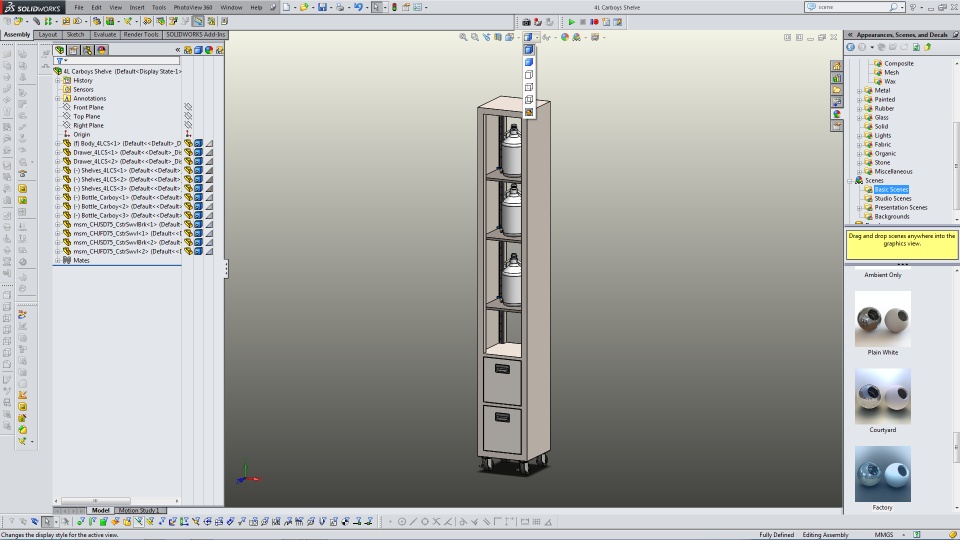Open the PropertyManager tab

73,50
